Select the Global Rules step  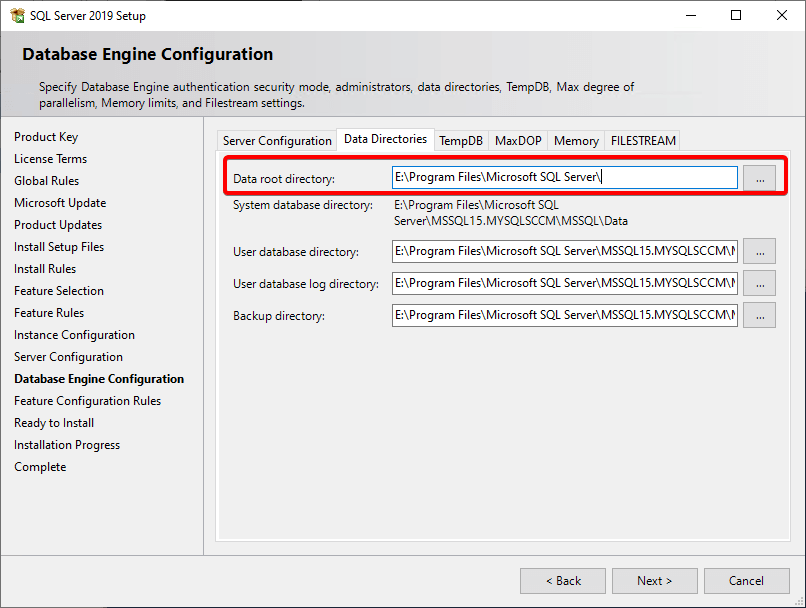47,181
